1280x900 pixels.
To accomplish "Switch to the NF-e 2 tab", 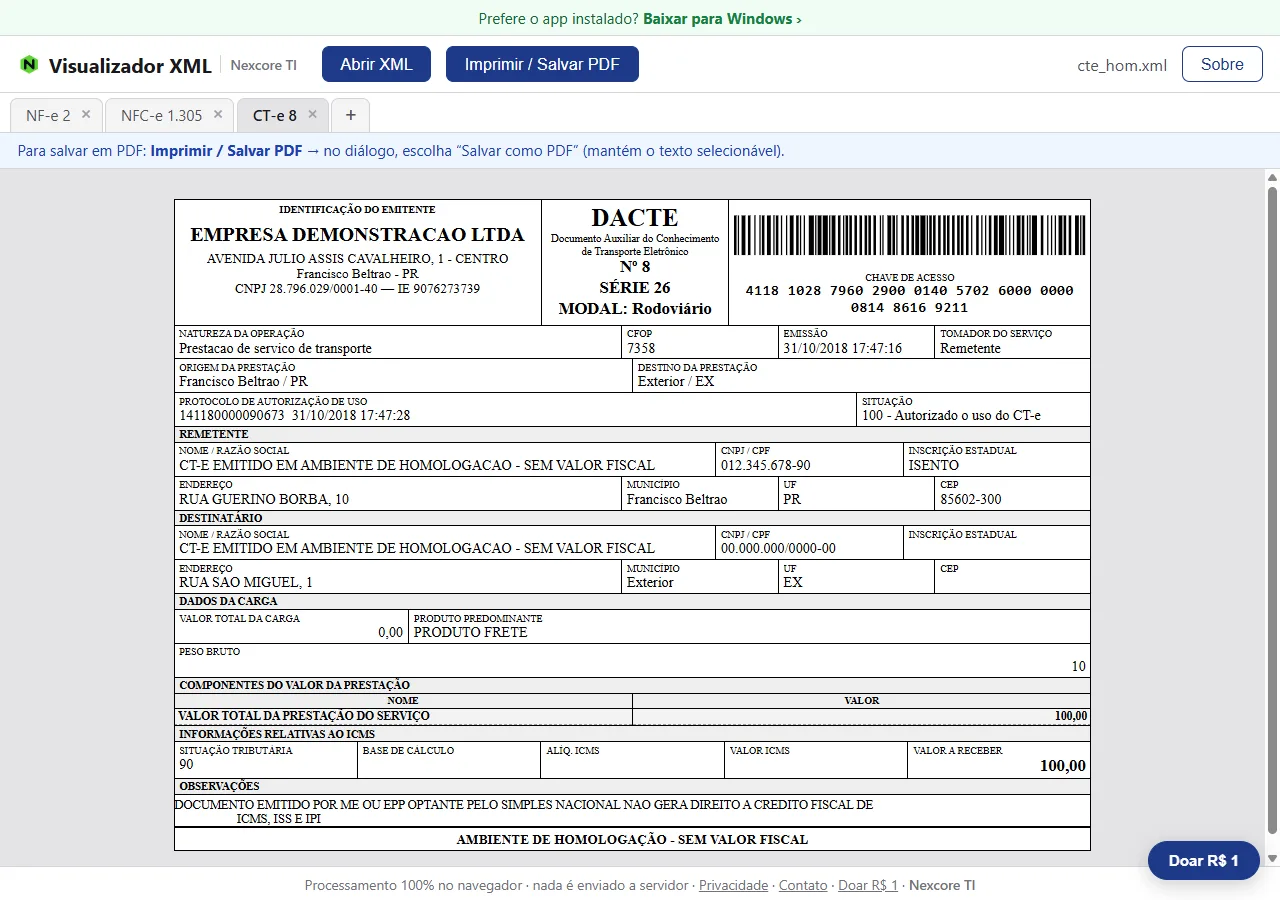I will 48,115.
